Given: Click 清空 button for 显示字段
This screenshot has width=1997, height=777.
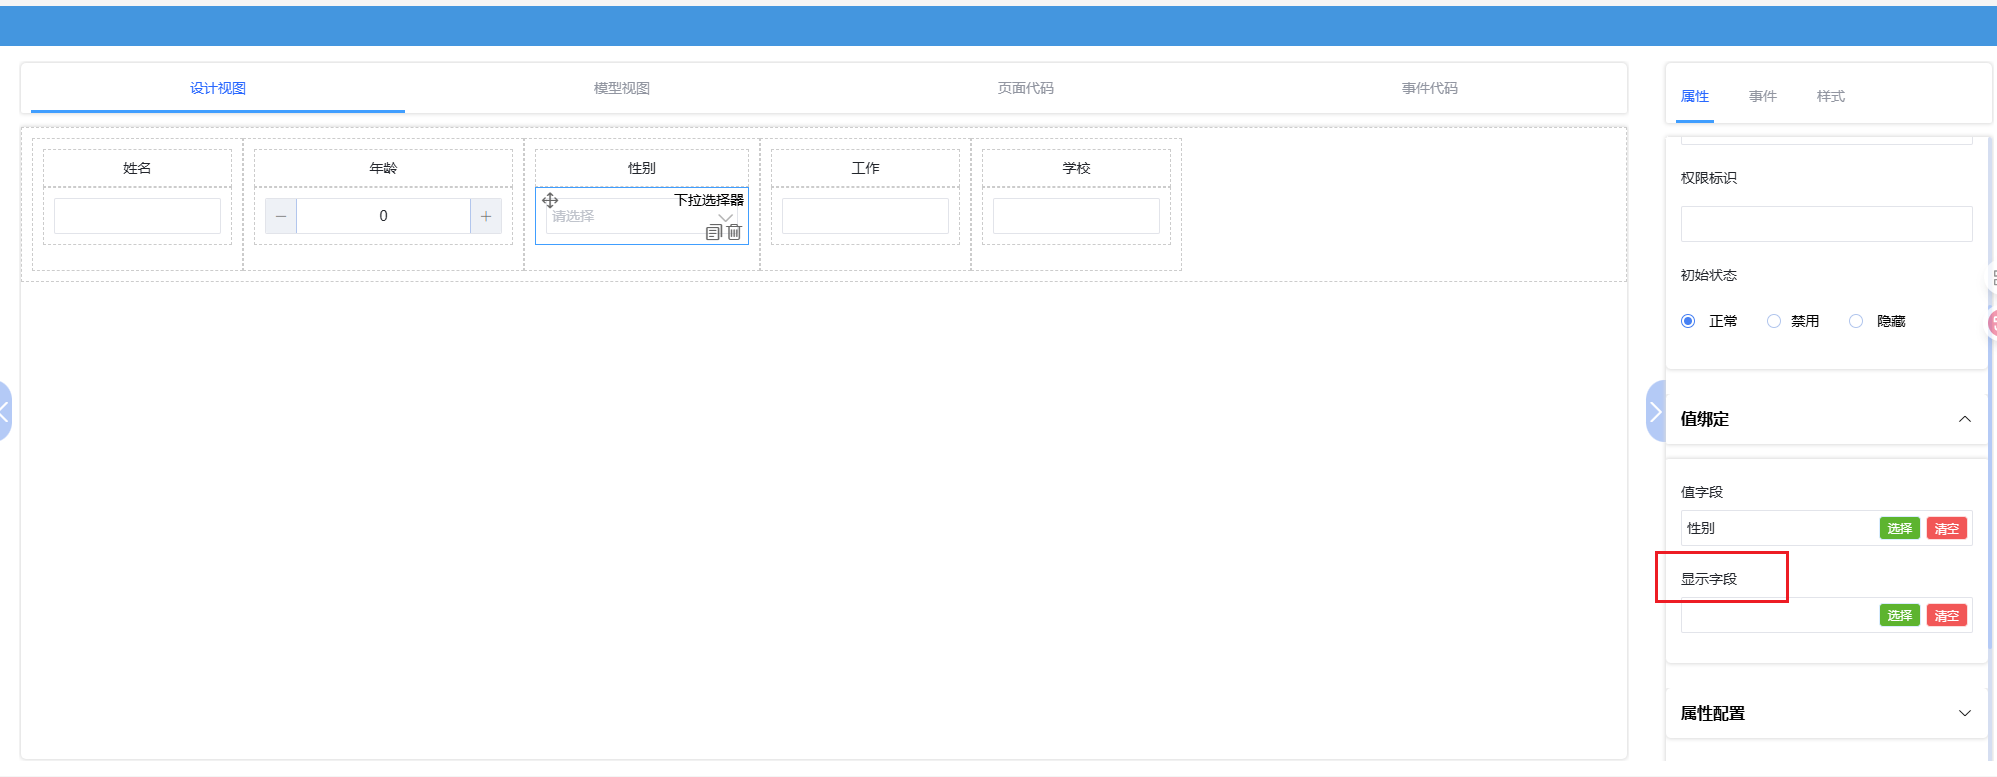Looking at the screenshot, I should coord(1946,616).
